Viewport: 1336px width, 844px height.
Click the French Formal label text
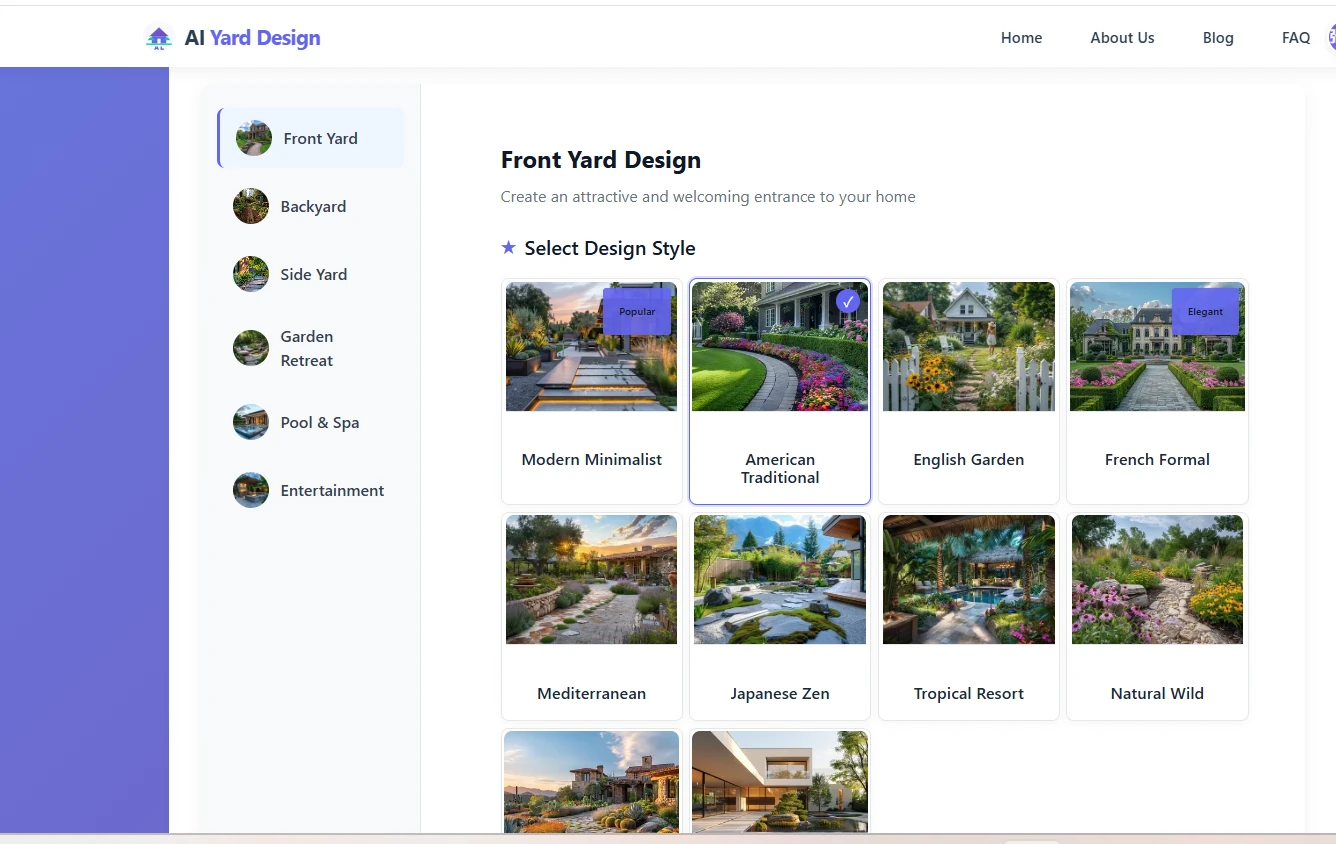(1157, 459)
